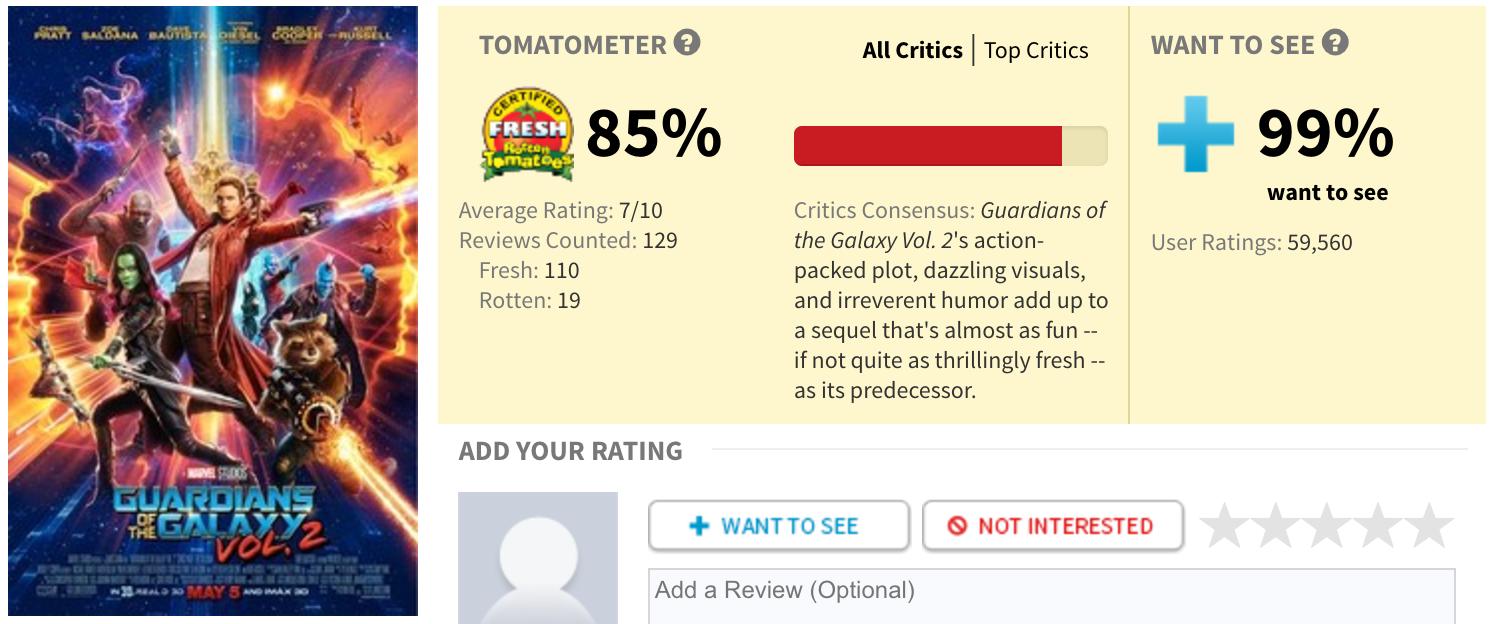
Task: Rate the movie two stars
Action: 1275,526
